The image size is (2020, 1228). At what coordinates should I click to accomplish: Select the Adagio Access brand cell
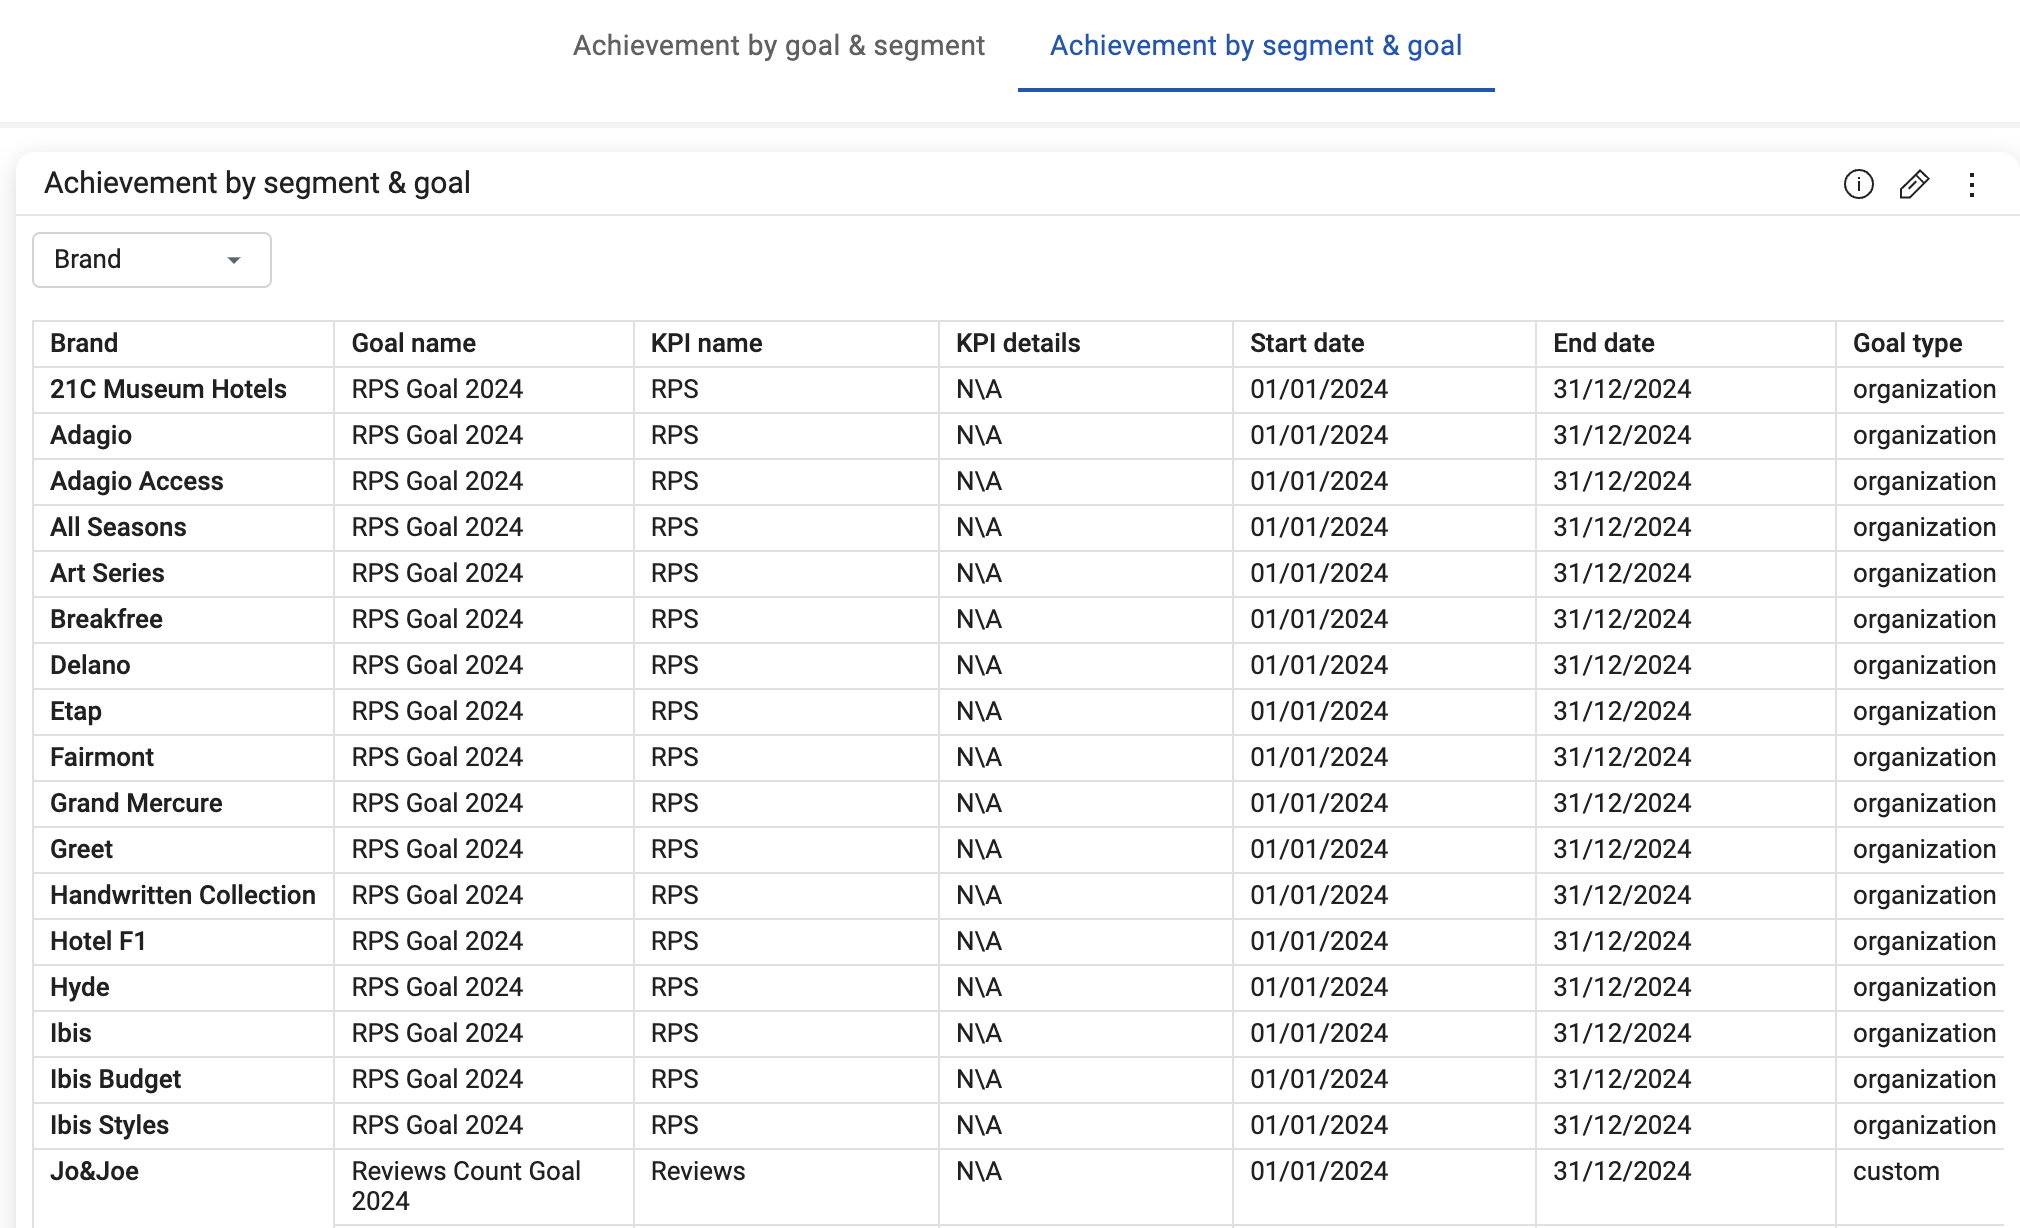point(183,482)
